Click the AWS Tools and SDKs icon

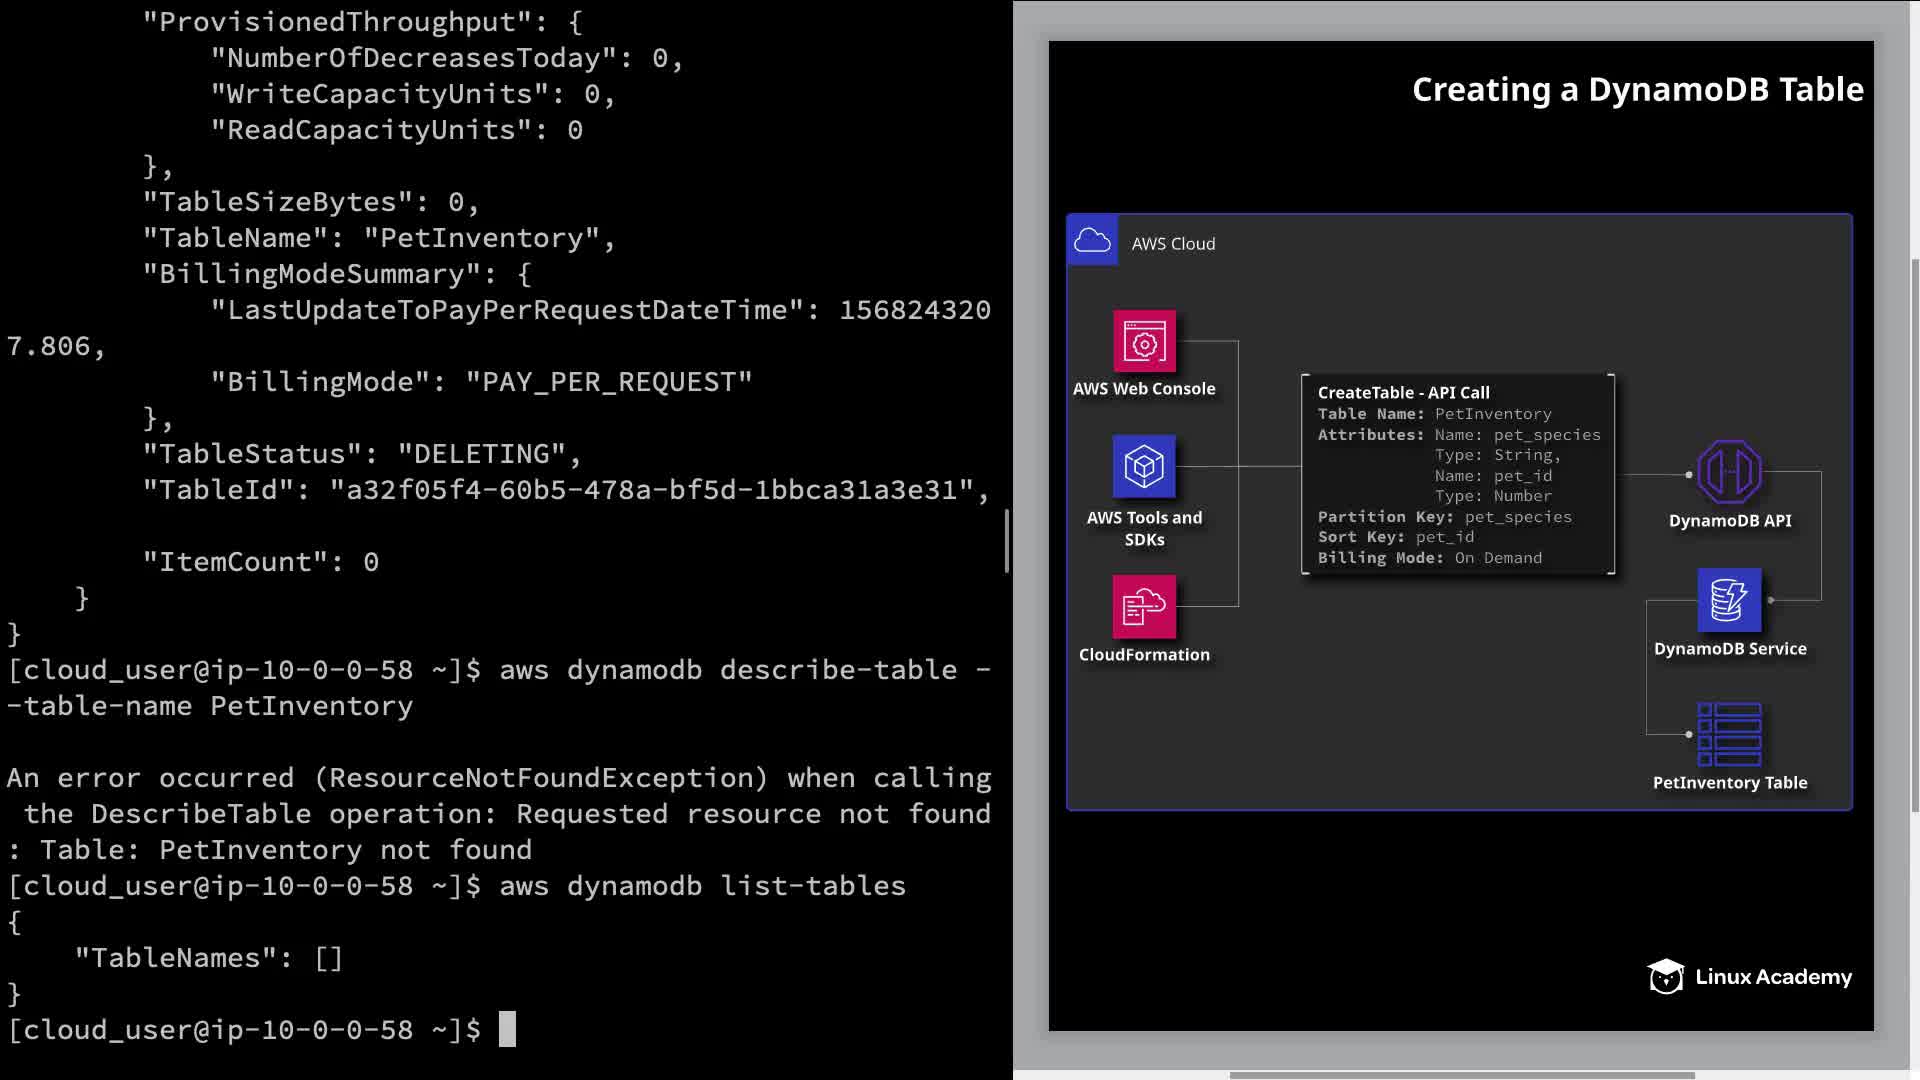1144,466
